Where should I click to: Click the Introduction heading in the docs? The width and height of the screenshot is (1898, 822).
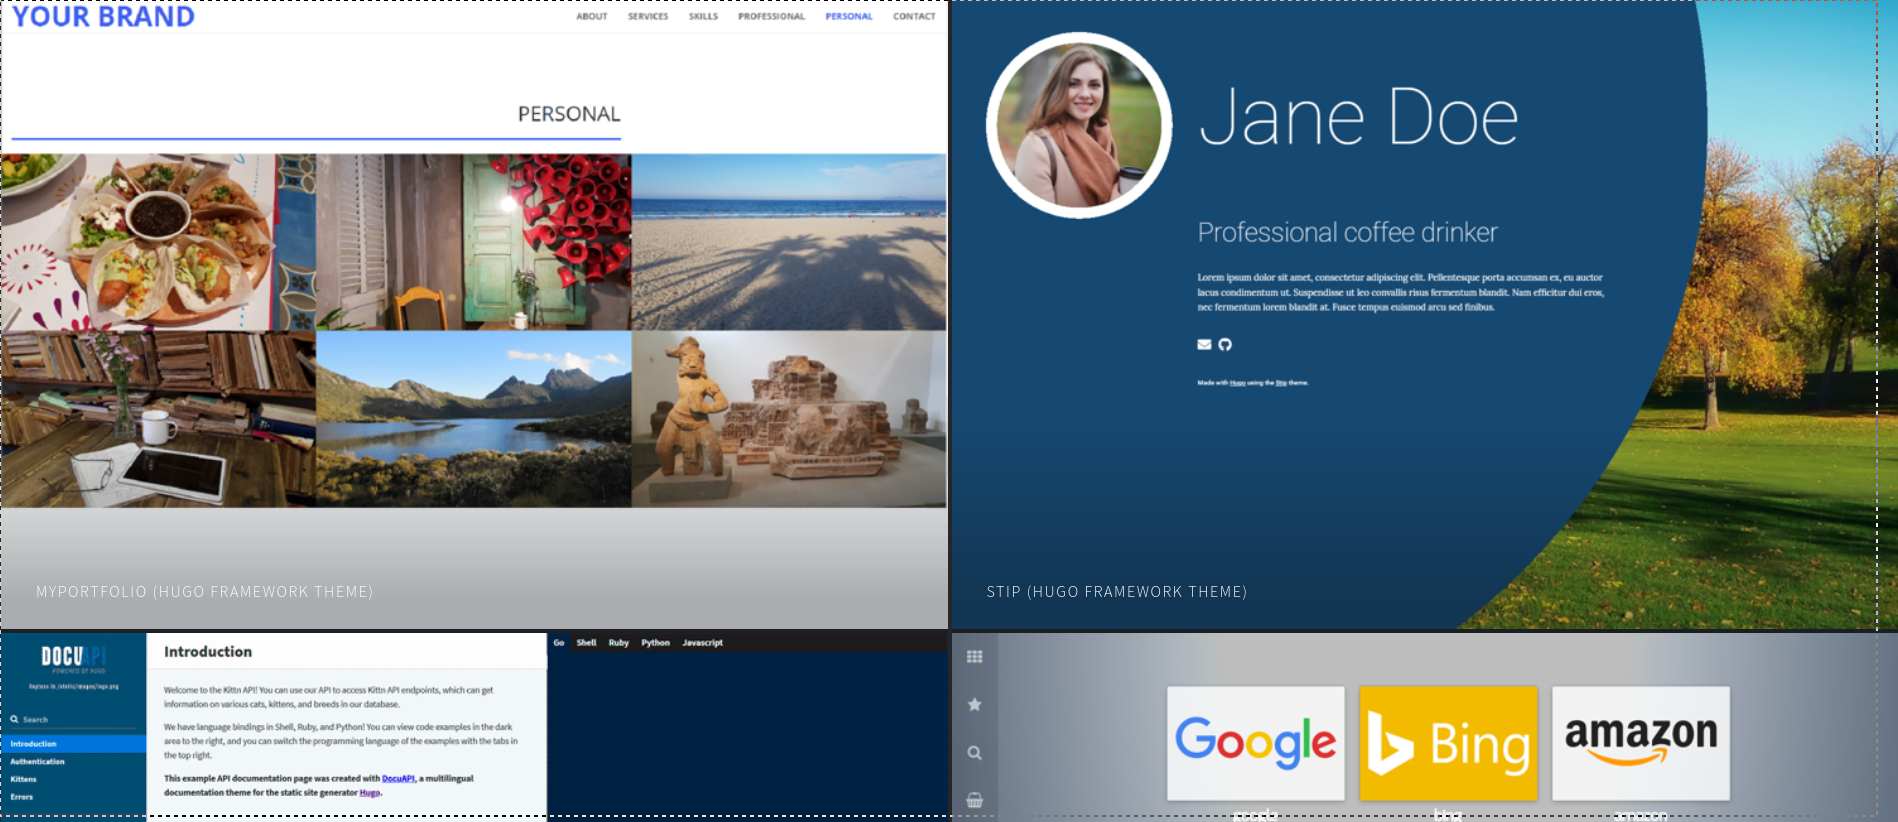coord(208,652)
